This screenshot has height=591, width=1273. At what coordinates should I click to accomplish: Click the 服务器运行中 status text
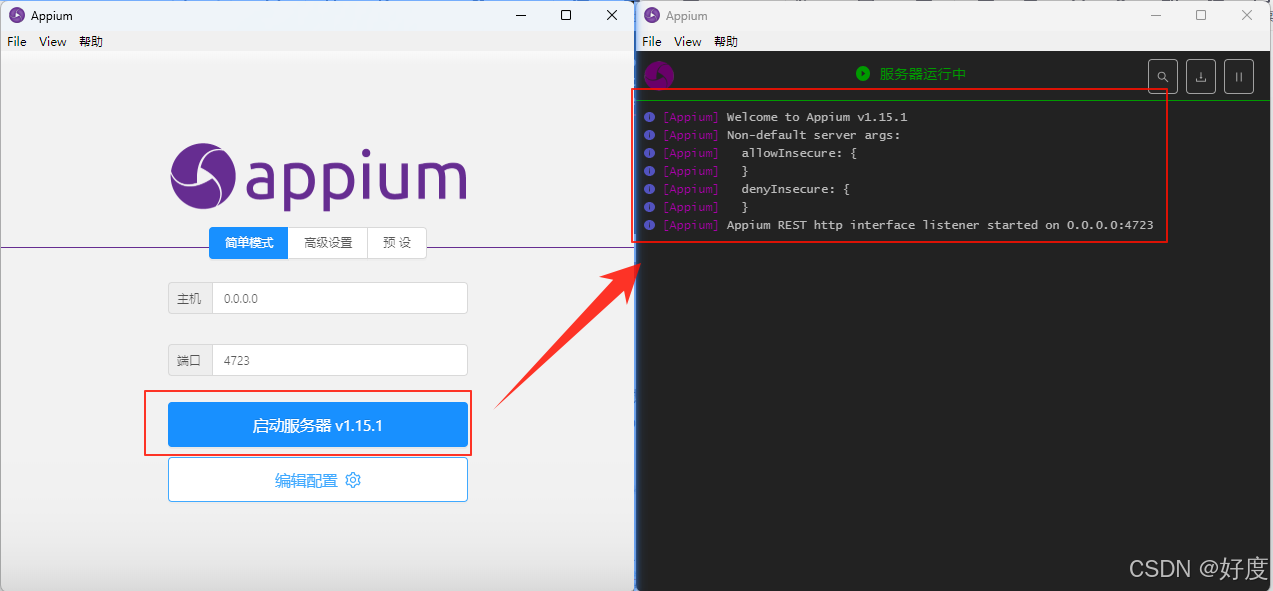click(923, 74)
